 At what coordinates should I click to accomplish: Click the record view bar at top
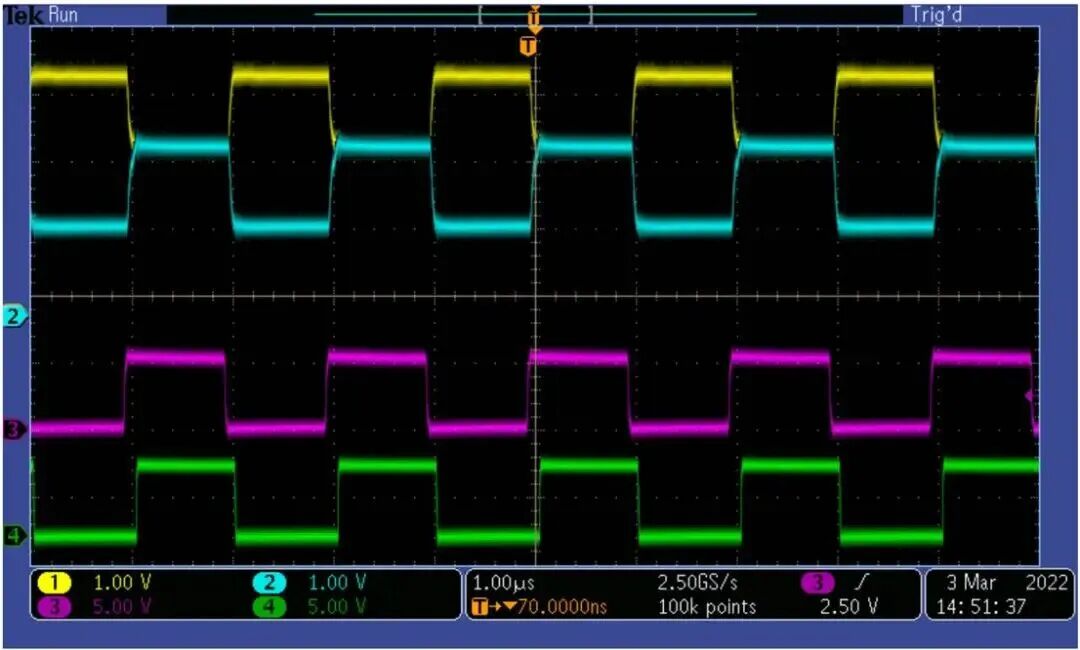coord(534,14)
